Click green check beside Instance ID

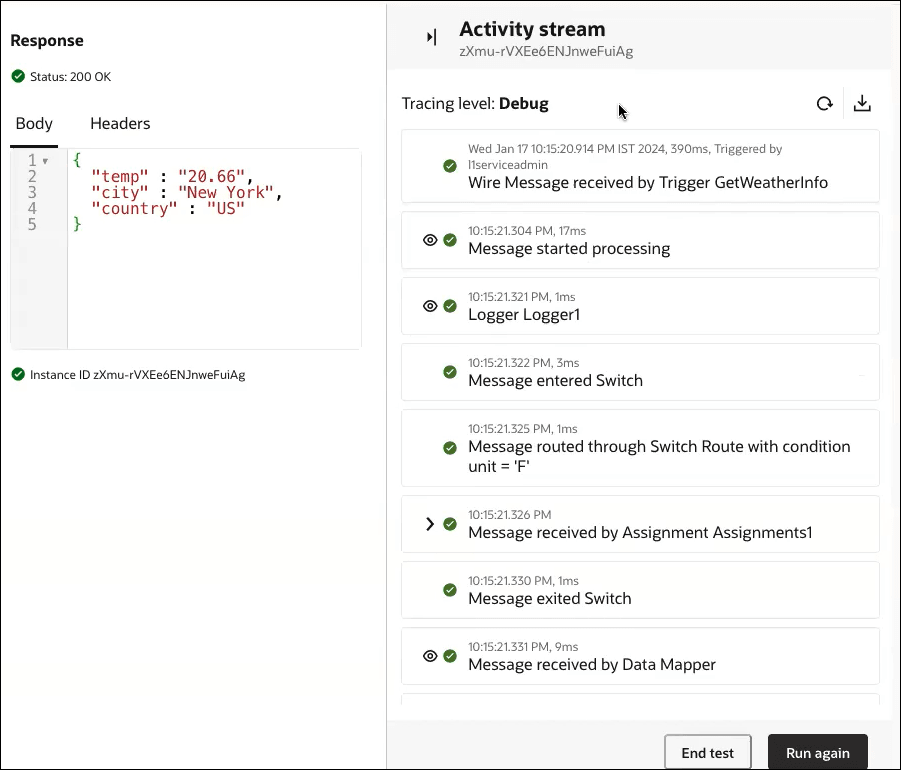18,375
